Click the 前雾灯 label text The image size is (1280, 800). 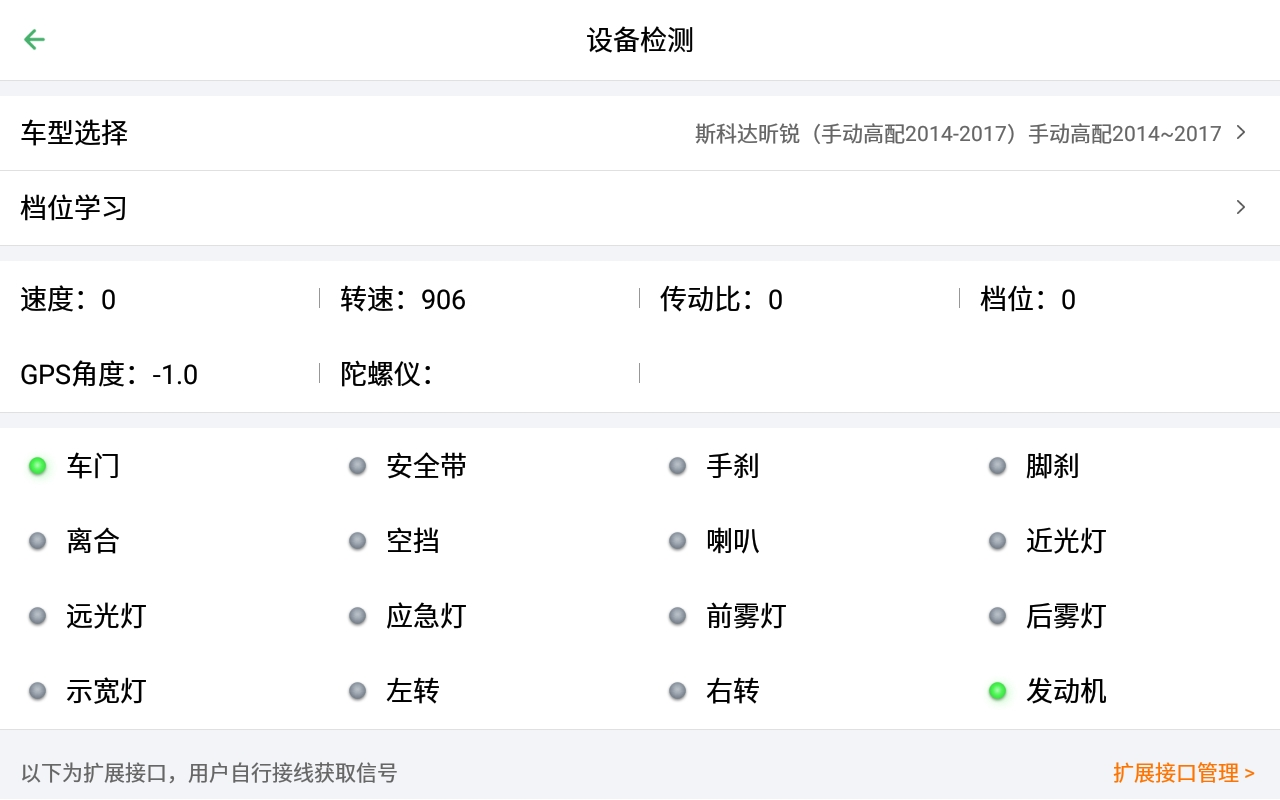point(746,616)
